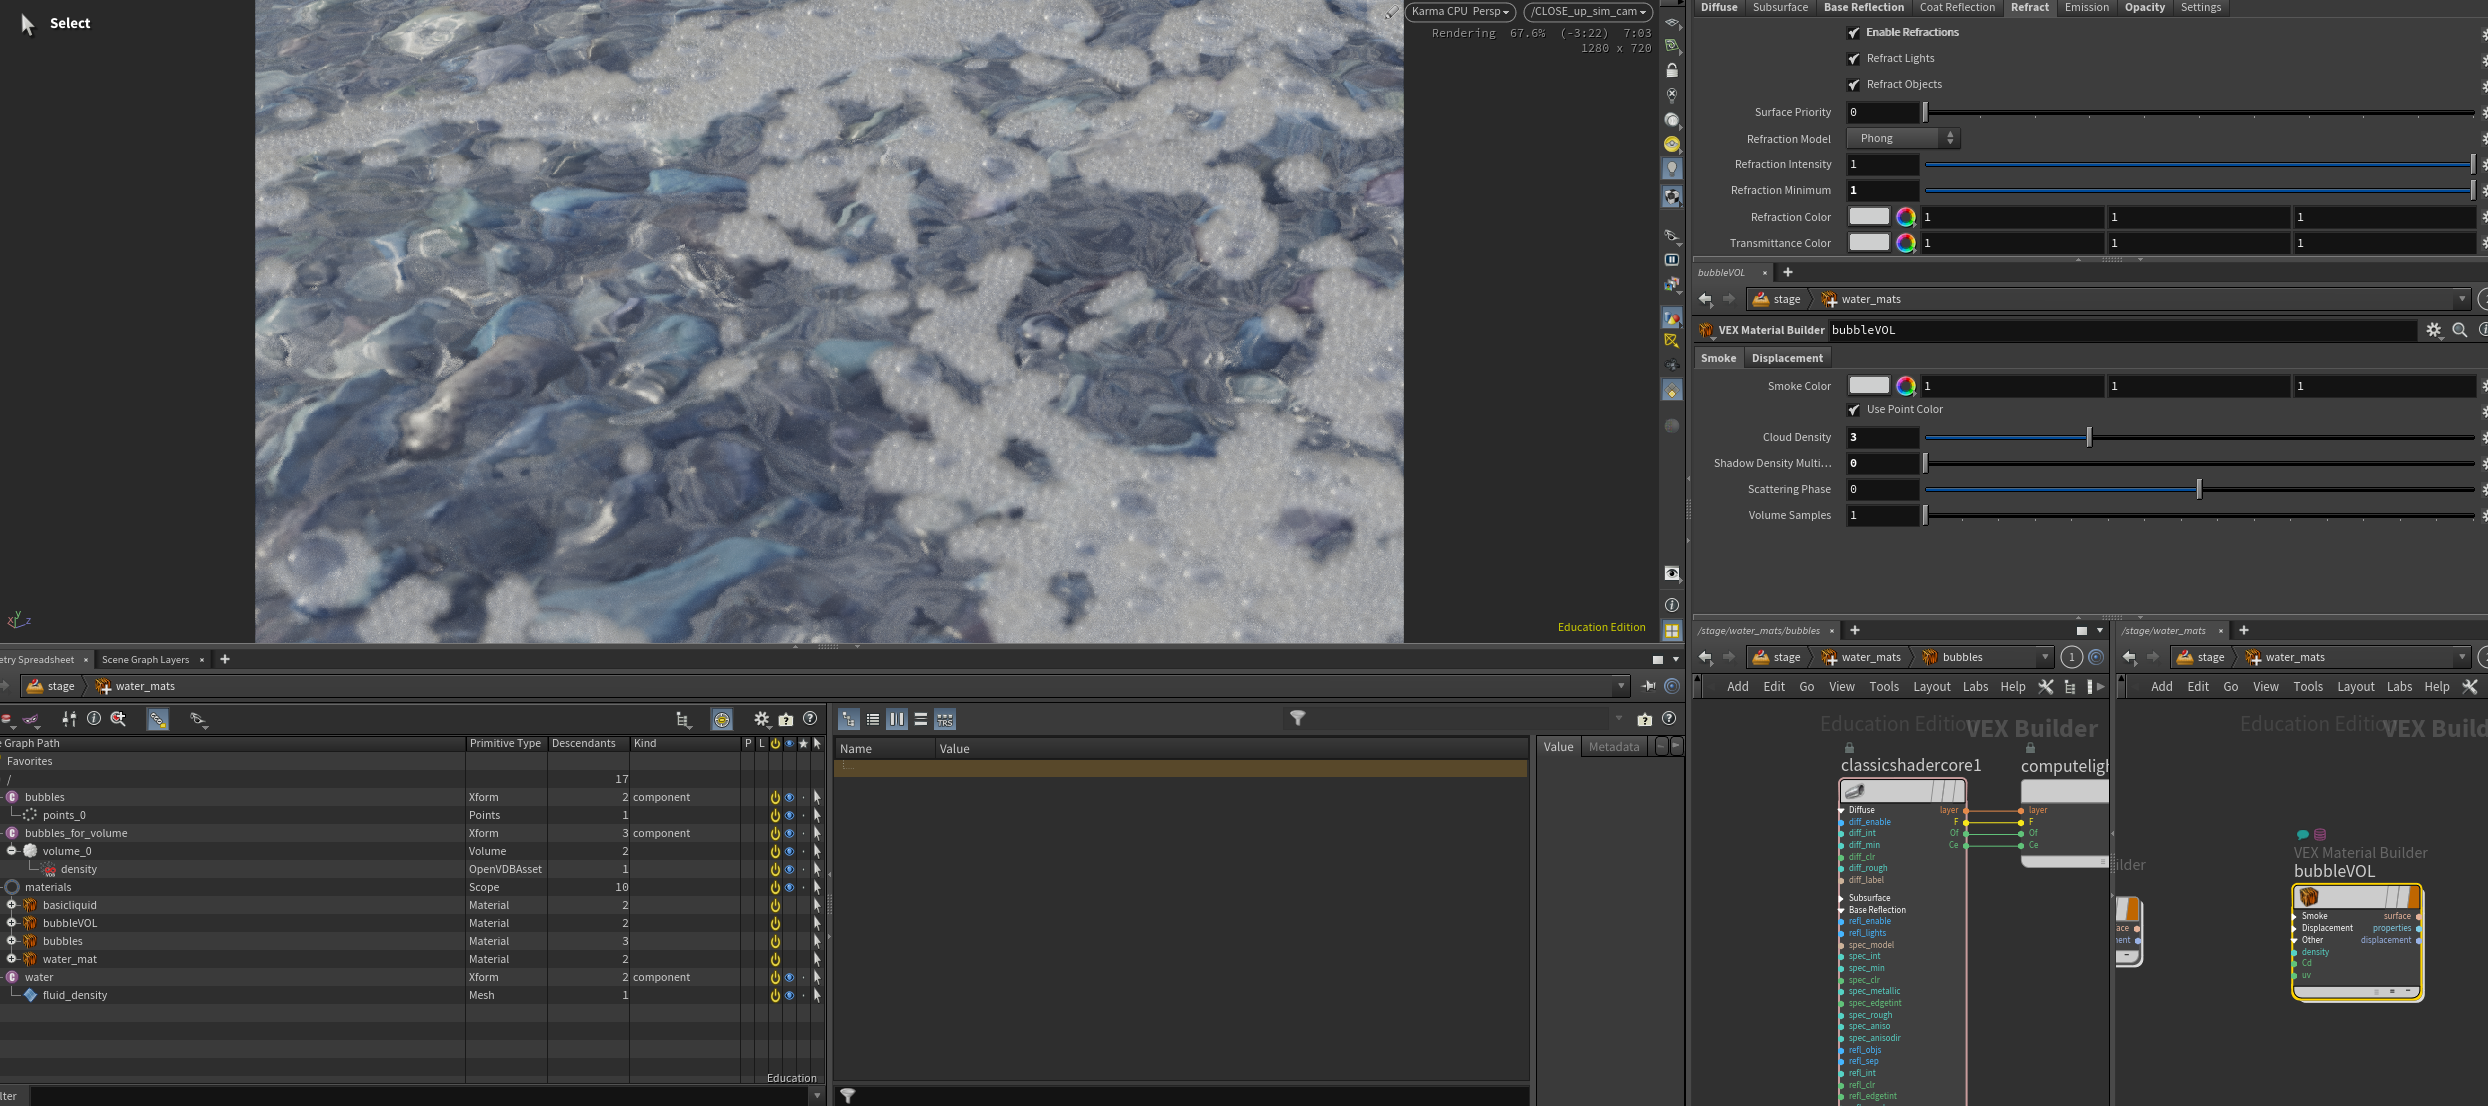This screenshot has height=1106, width=2488.
Task: Expand the basicliquid material tree item
Action: click(12, 905)
